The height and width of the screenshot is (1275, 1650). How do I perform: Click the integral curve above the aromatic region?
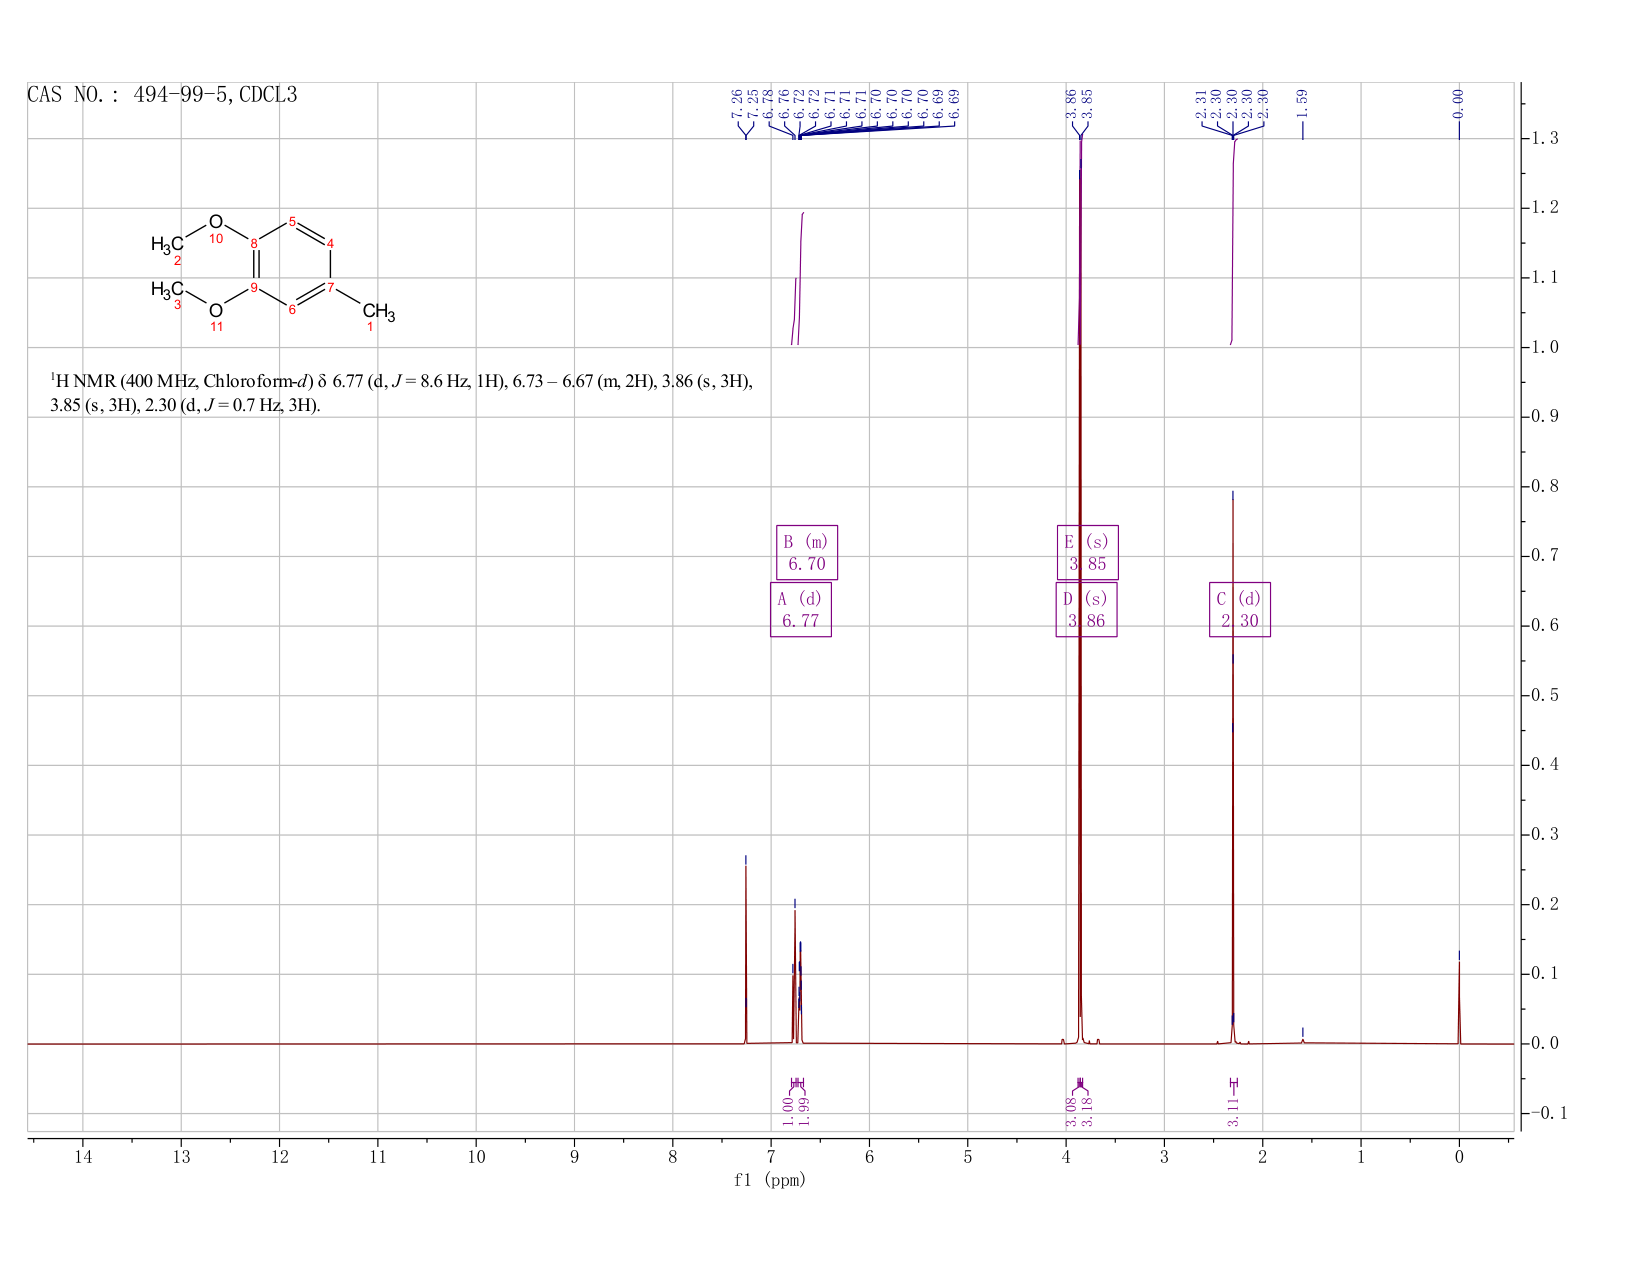coord(800,280)
